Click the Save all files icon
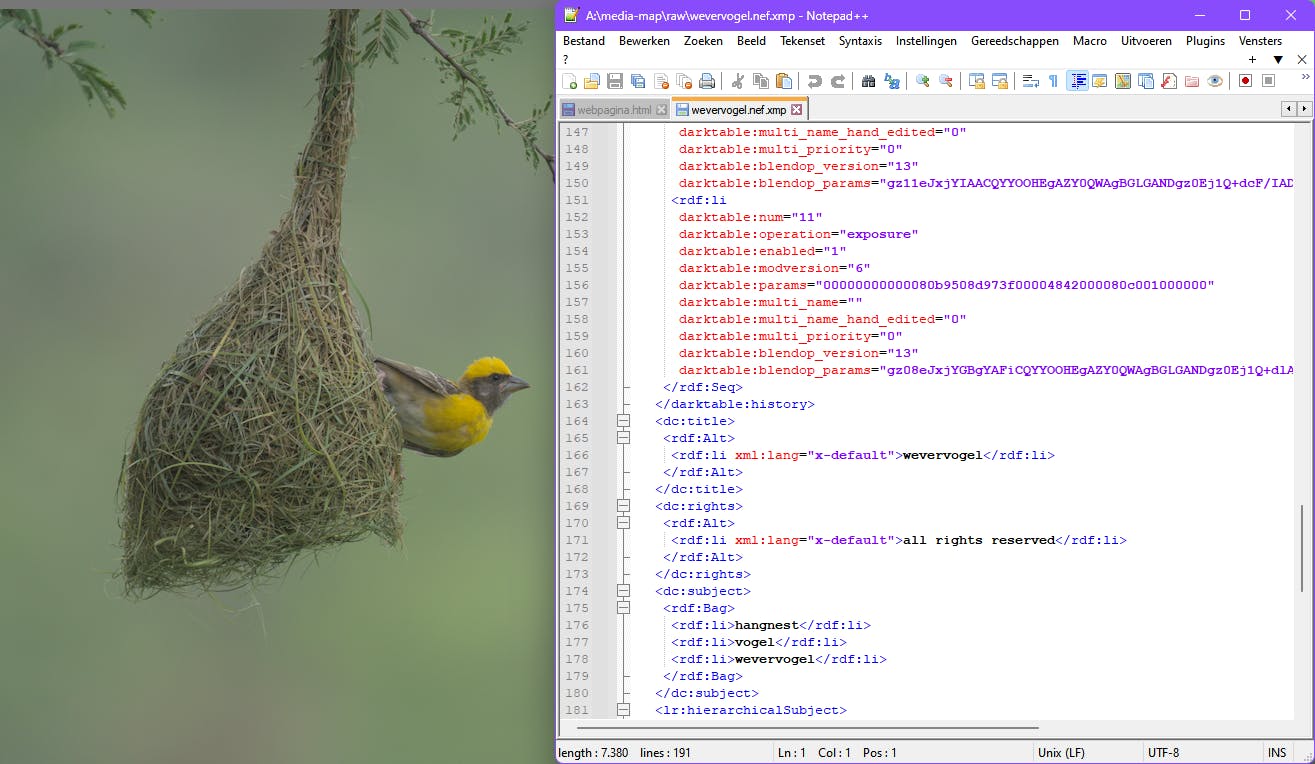This screenshot has height=764, width=1315. point(638,82)
